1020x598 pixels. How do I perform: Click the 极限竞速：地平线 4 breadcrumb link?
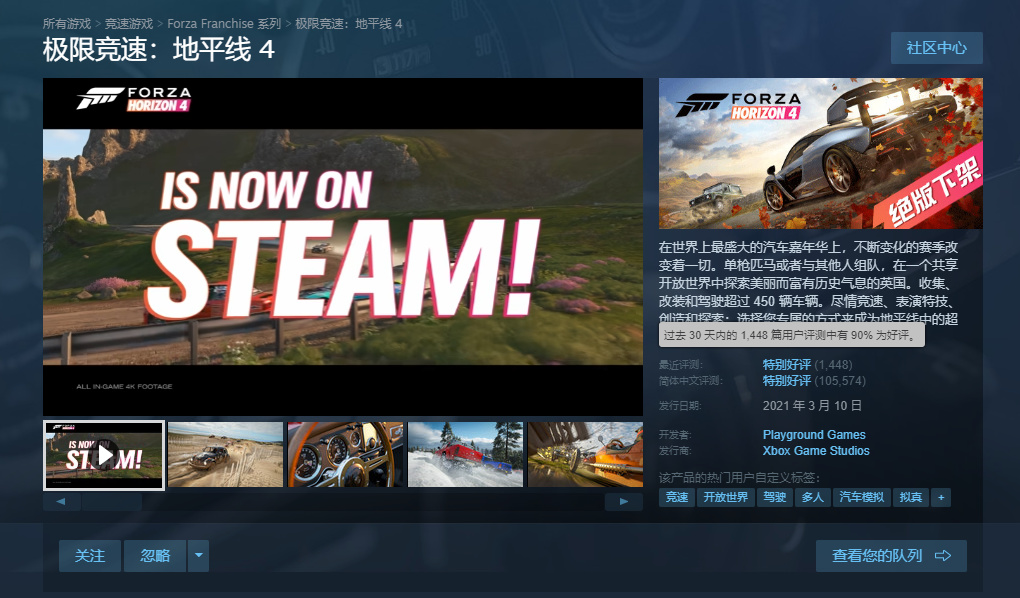pyautogui.click(x=349, y=24)
